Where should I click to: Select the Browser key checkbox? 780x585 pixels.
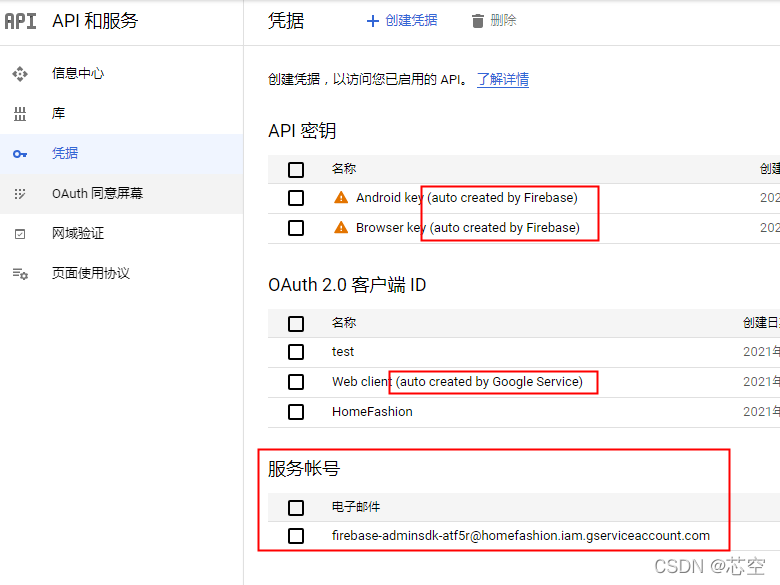coord(296,228)
